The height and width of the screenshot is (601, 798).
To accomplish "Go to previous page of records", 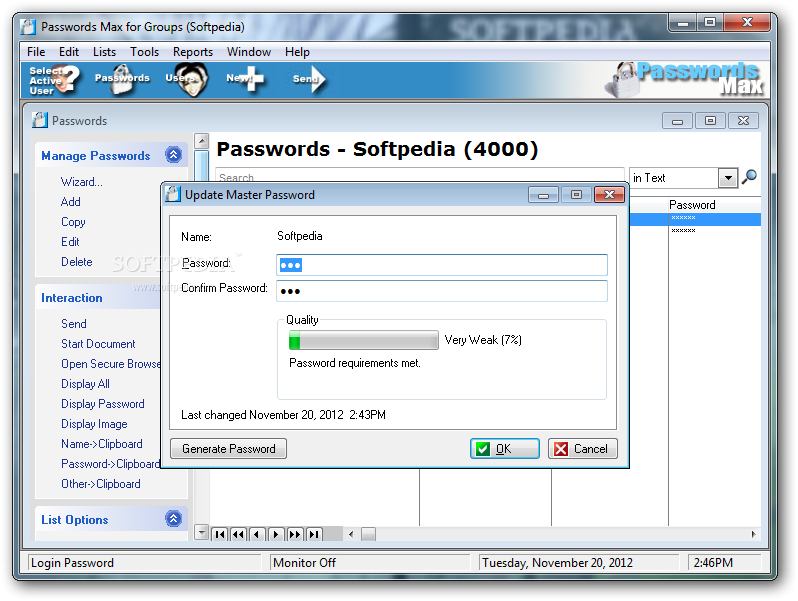I will tap(238, 534).
